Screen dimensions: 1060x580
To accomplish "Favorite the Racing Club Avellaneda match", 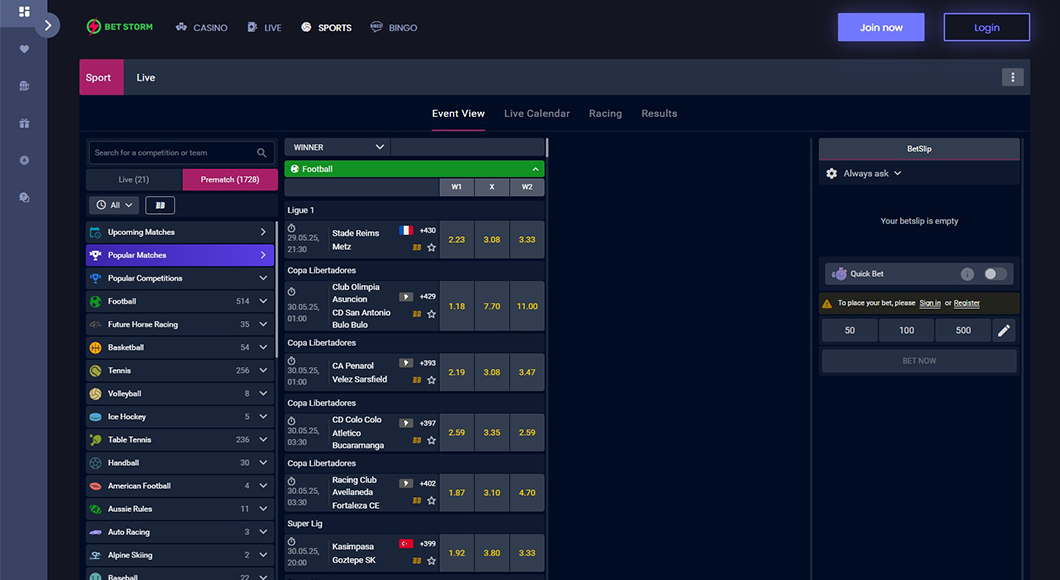I will 431,500.
